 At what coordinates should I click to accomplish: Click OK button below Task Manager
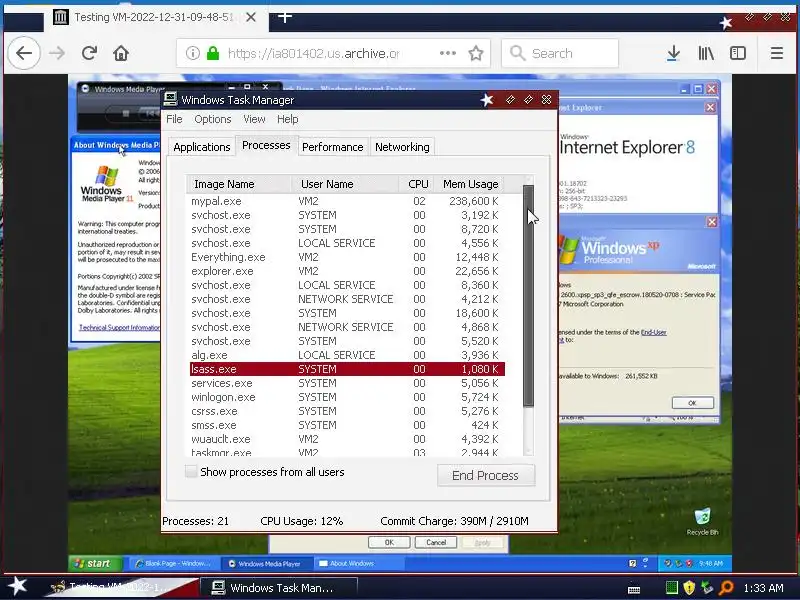click(389, 542)
